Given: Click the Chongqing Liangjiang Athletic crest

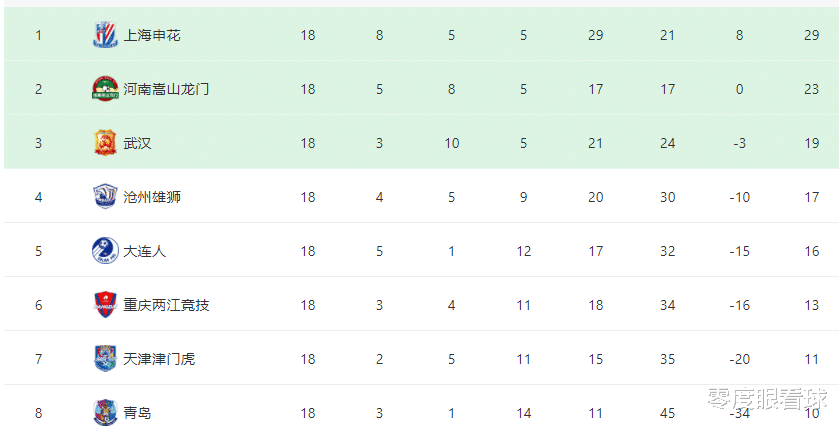Looking at the screenshot, I should (105, 305).
